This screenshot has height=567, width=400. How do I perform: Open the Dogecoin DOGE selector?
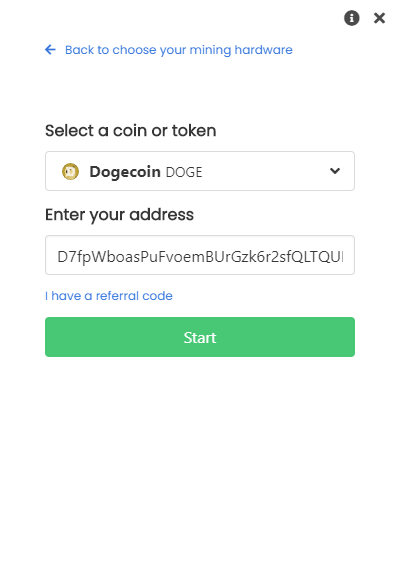(200, 171)
